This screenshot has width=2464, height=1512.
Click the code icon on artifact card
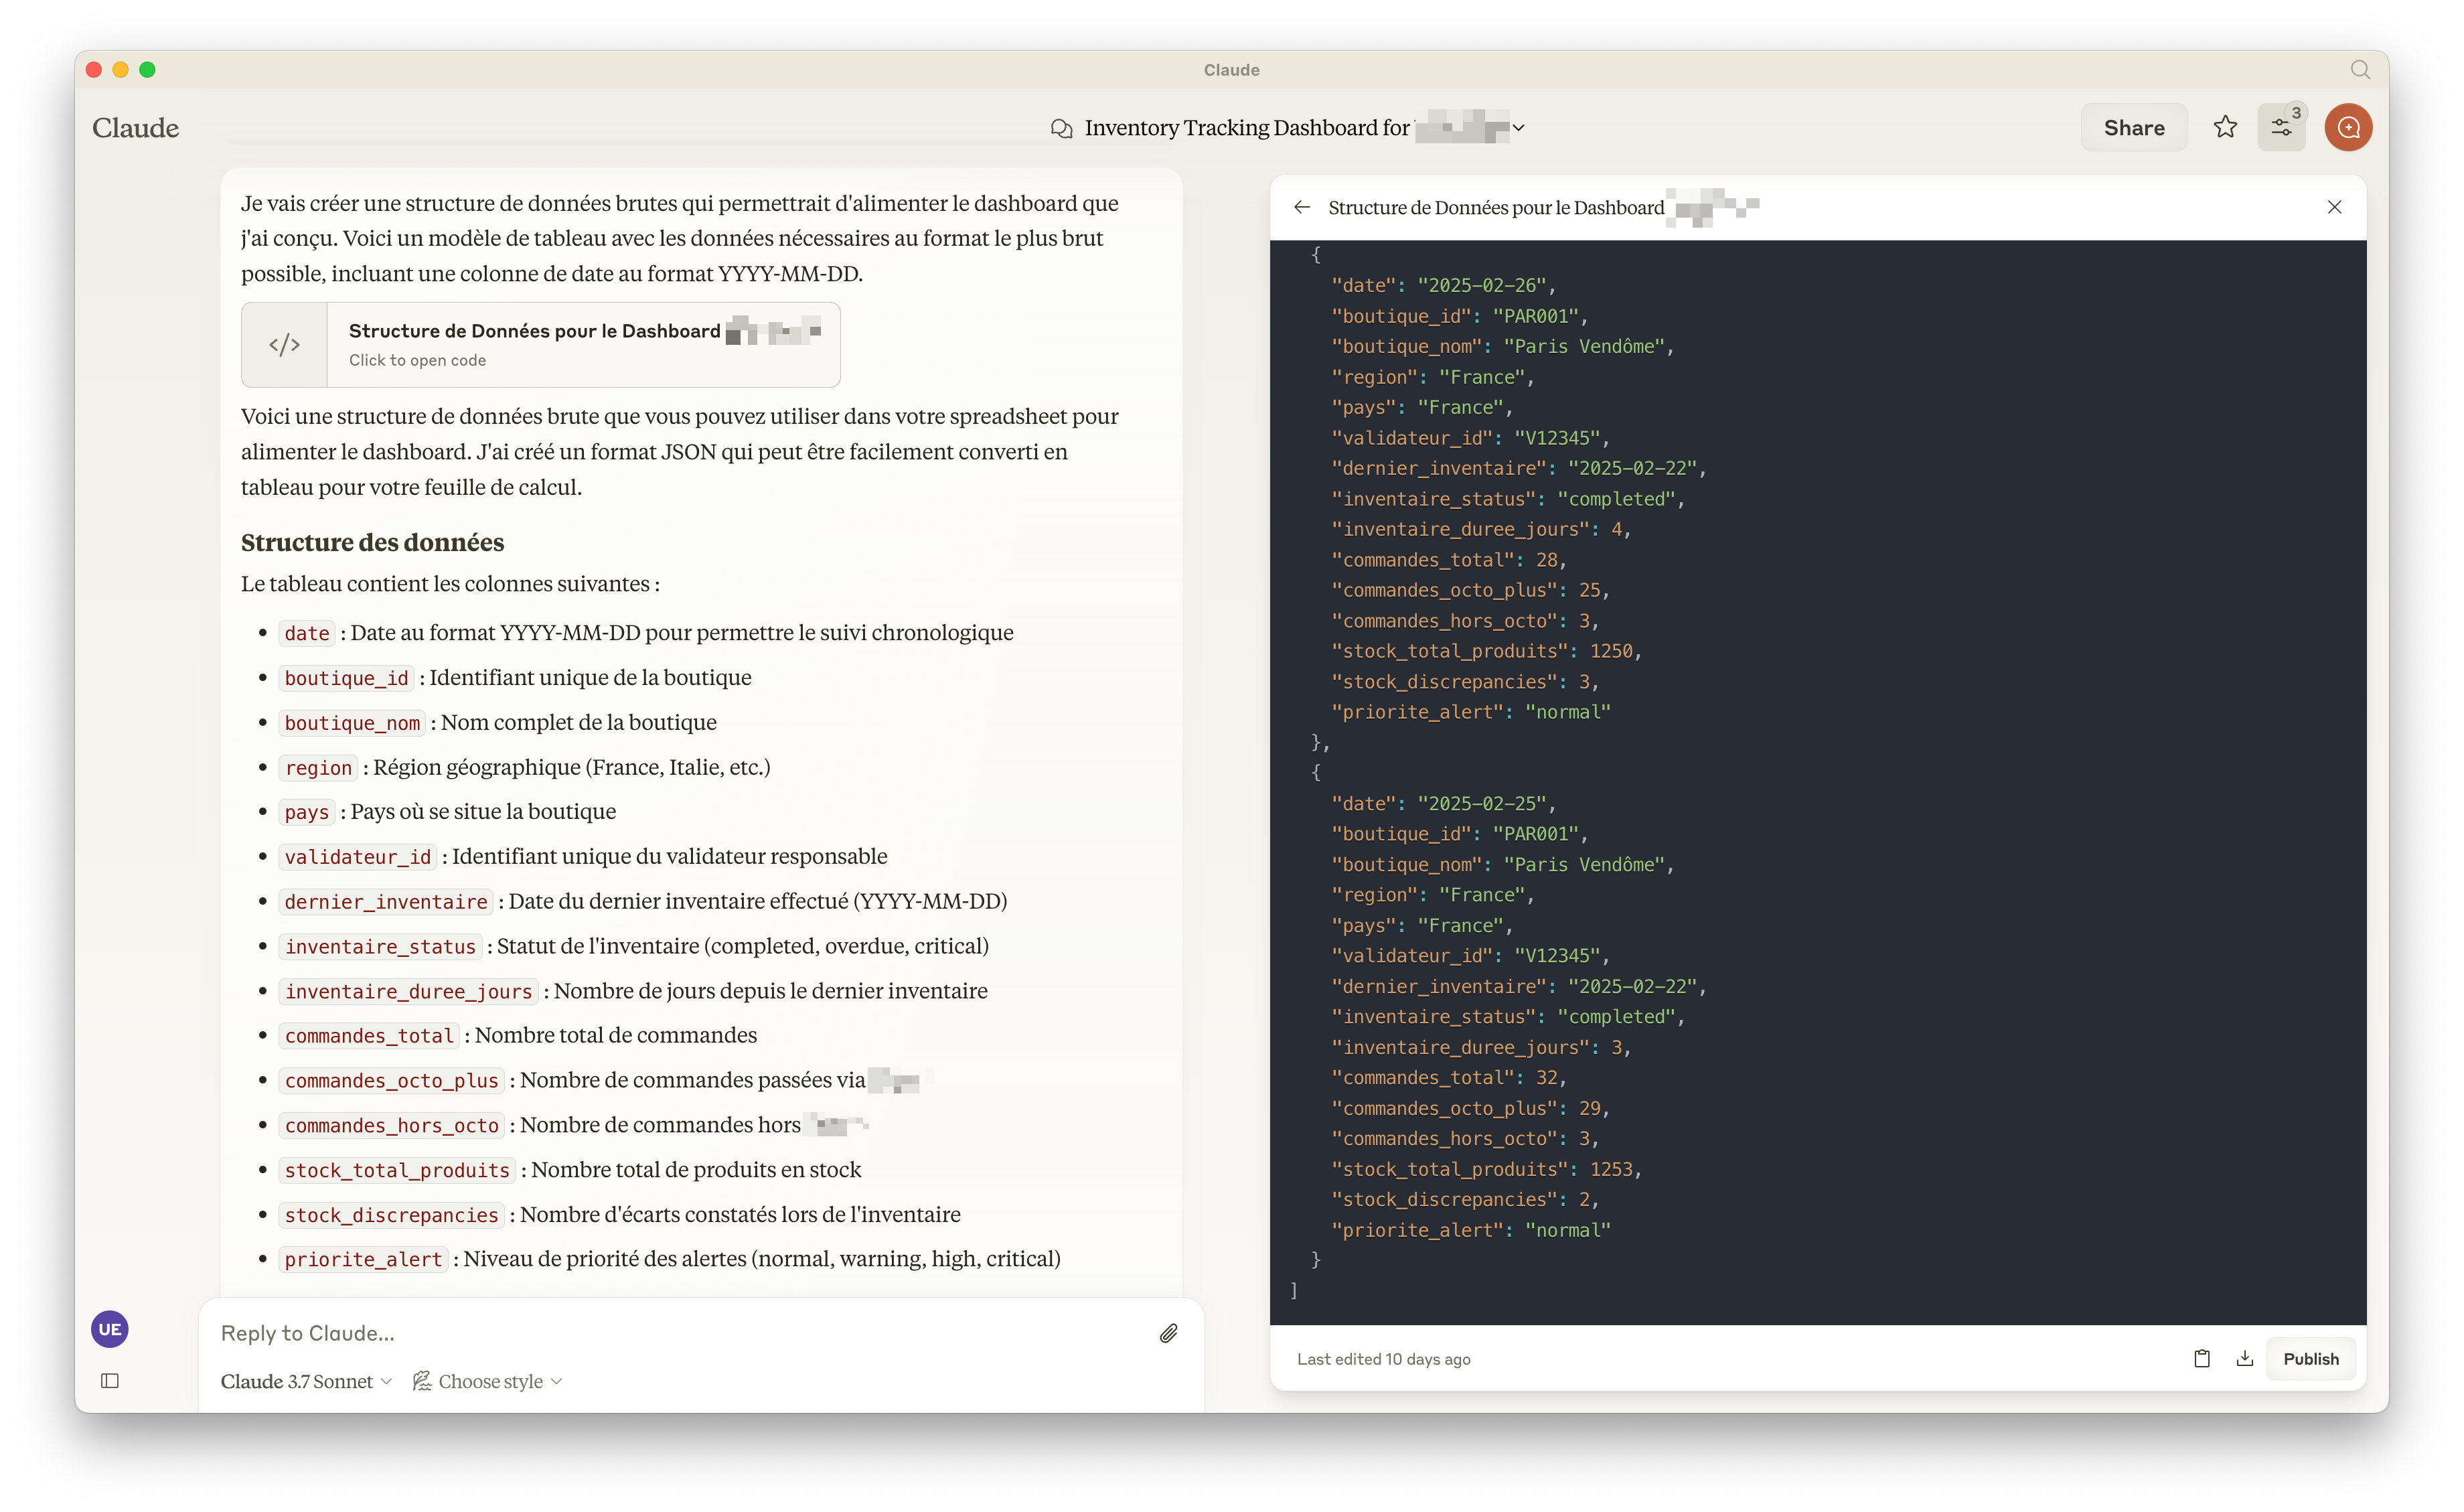click(285, 345)
